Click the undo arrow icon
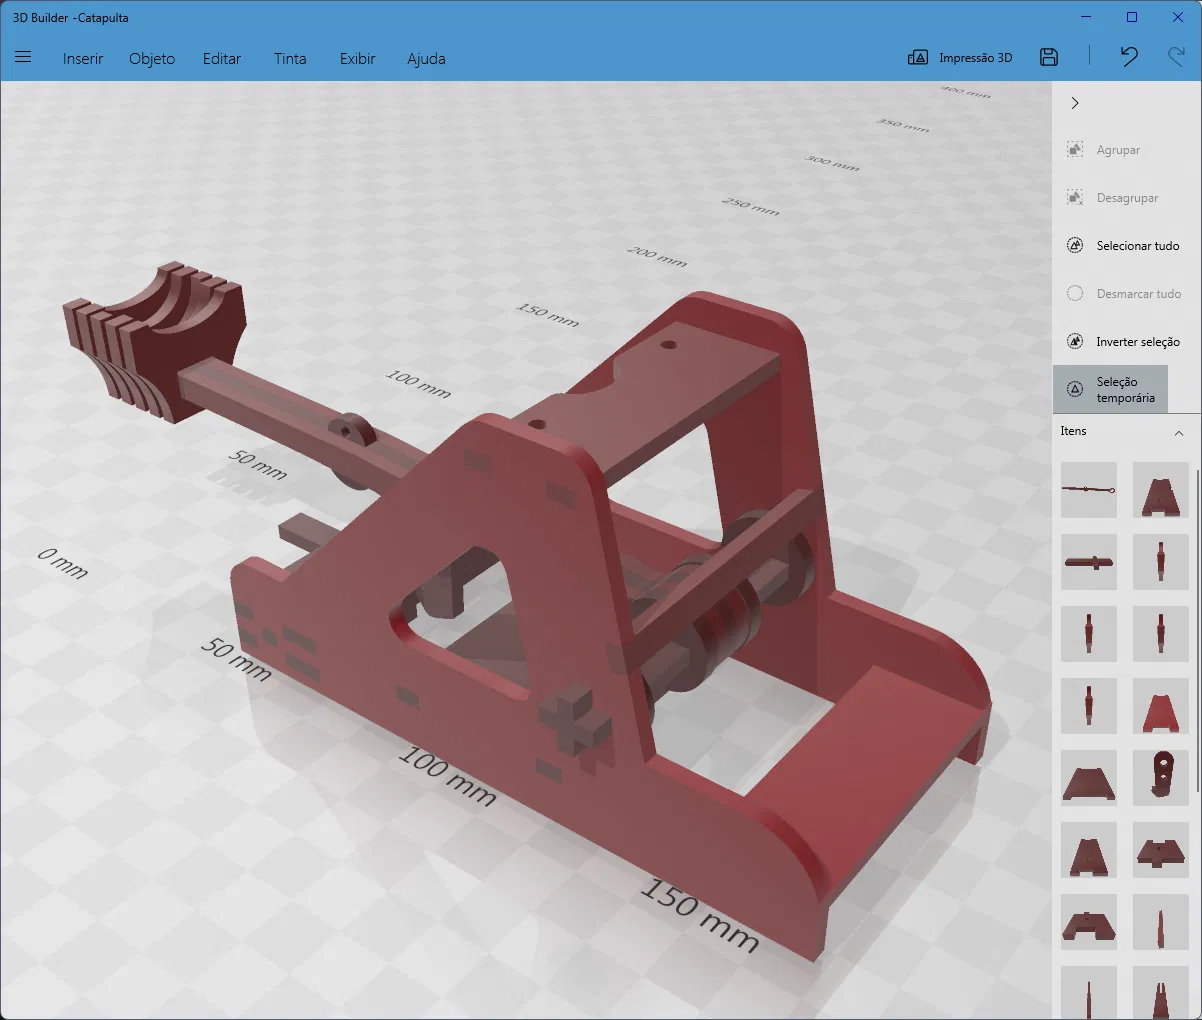 tap(1129, 57)
